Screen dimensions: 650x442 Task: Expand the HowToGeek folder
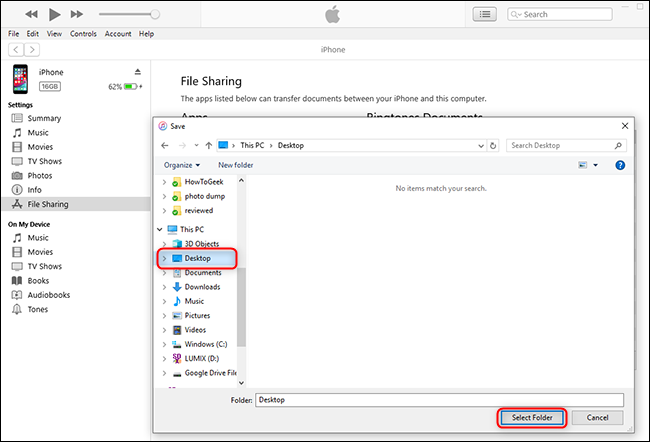[164, 182]
